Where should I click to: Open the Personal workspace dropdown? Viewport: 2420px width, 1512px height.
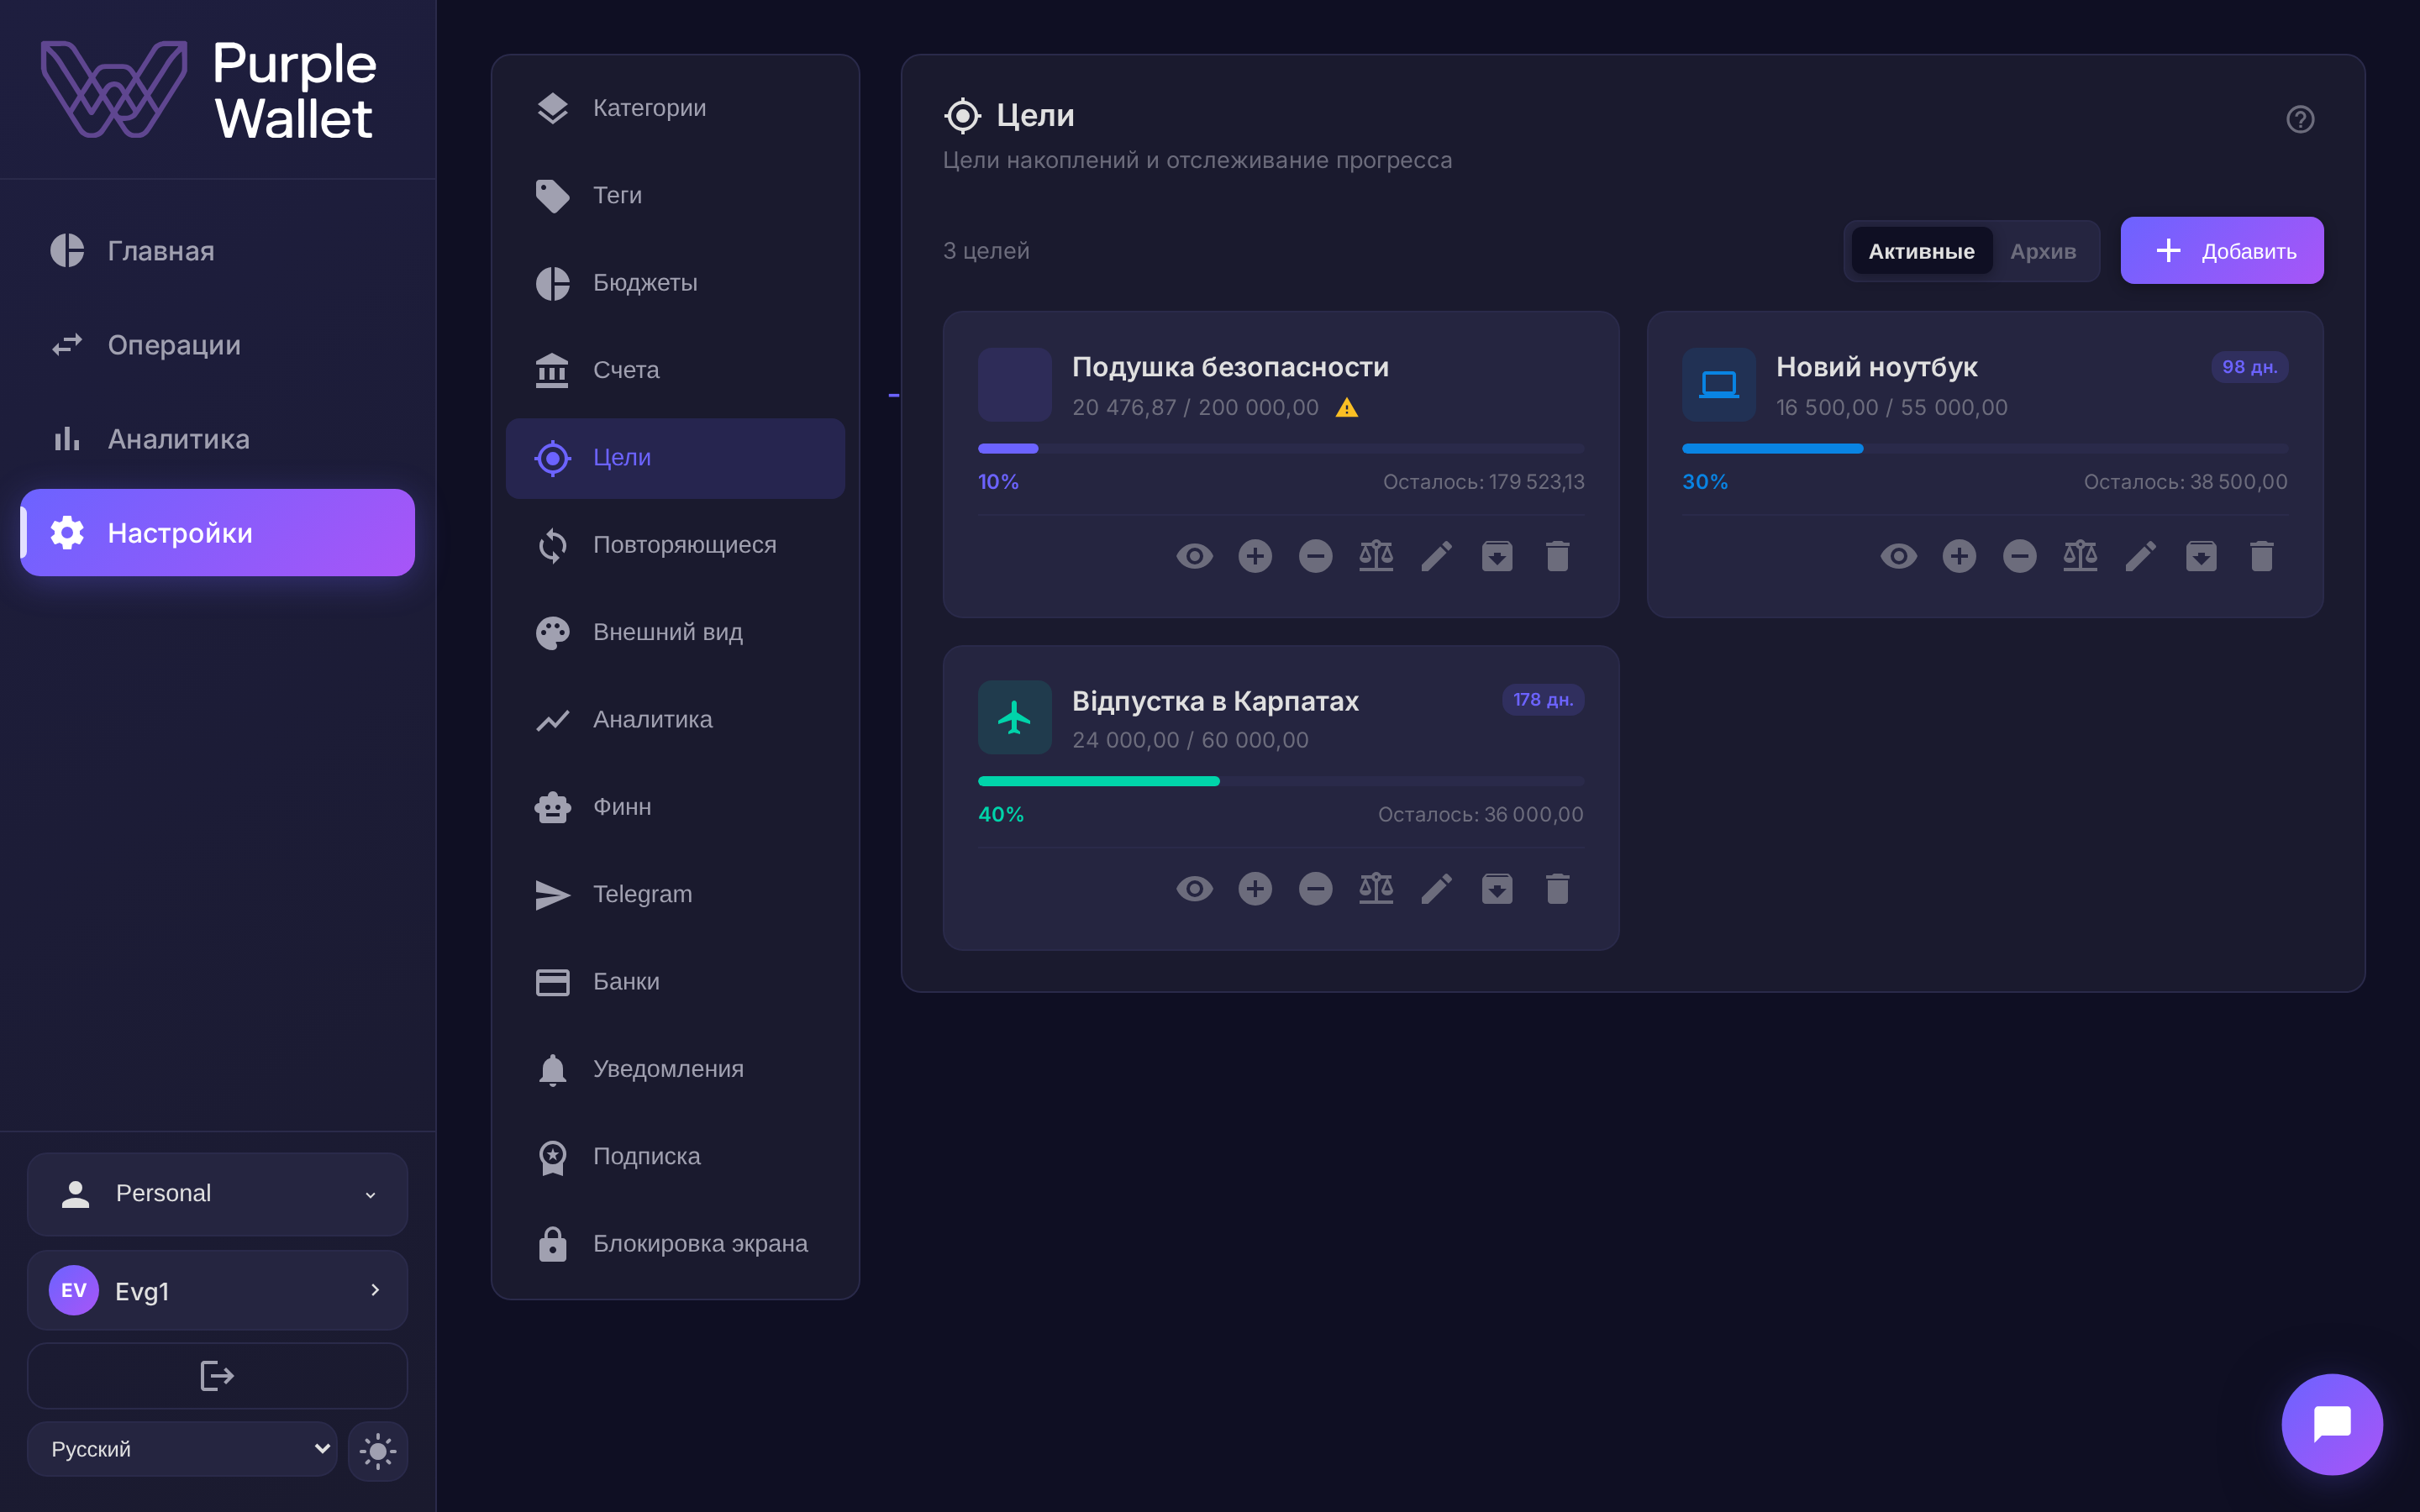[x=217, y=1194]
